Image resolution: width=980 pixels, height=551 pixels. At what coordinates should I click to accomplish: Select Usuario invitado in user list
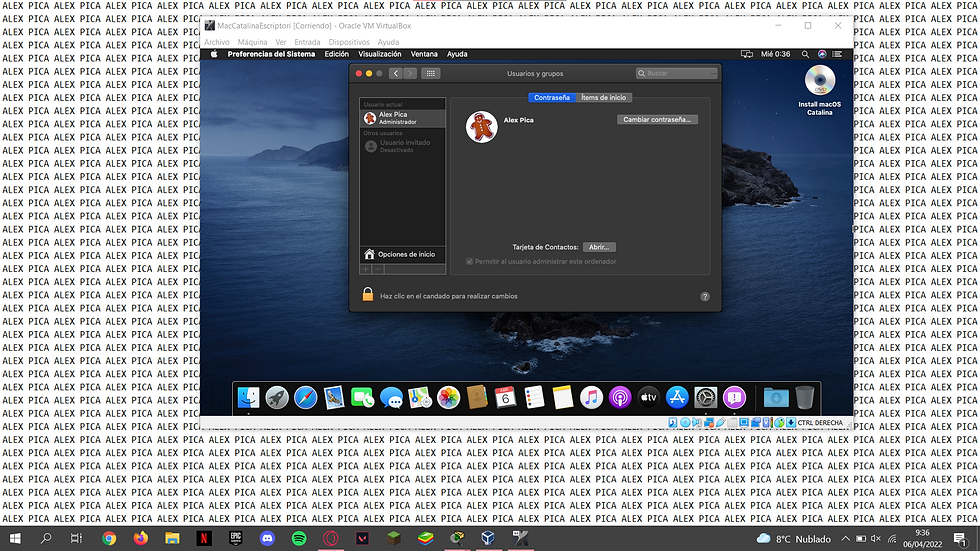[x=402, y=146]
